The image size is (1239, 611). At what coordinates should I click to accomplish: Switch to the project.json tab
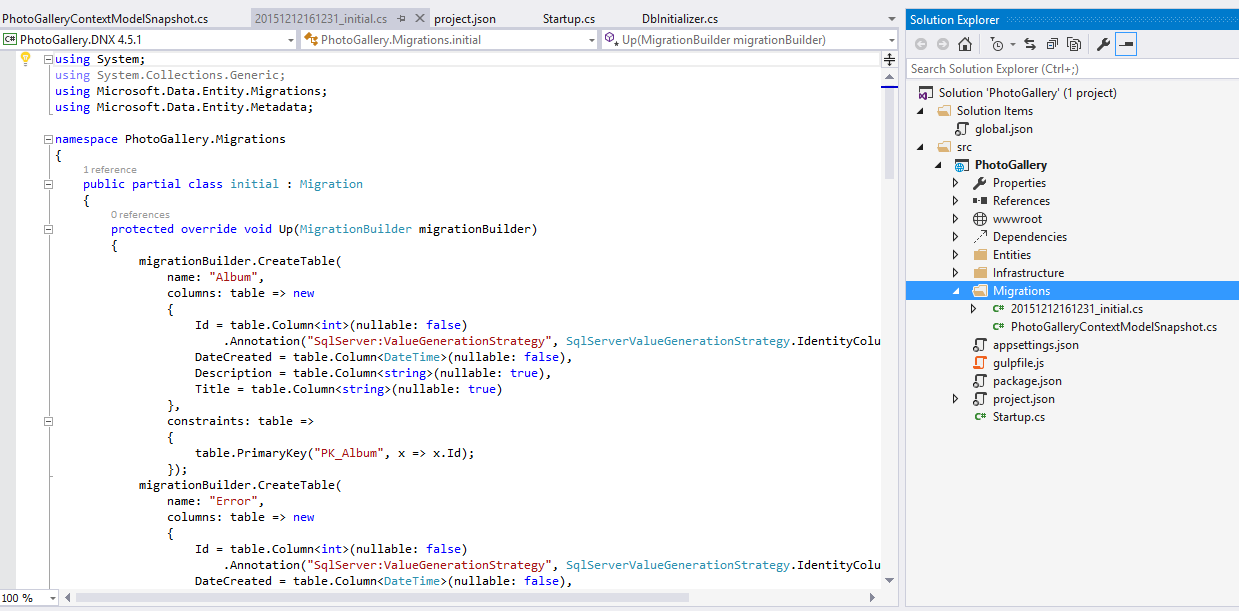point(464,19)
